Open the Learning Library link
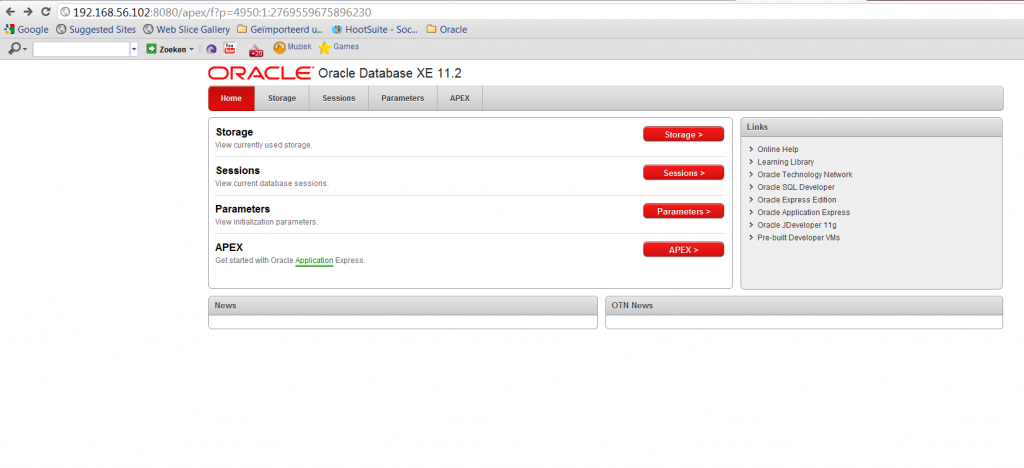Screen dimensions: 1024x468 click(x=786, y=162)
